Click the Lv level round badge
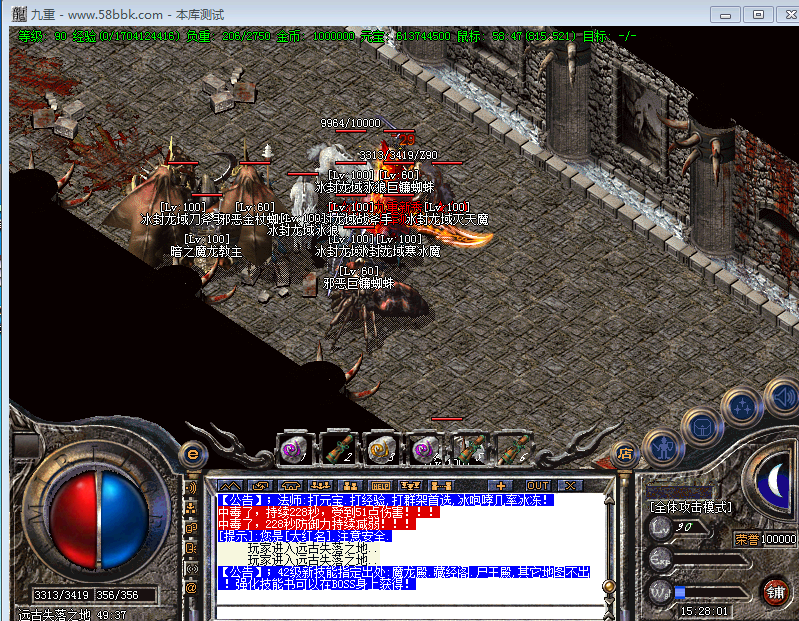799x621 pixels. [660, 527]
